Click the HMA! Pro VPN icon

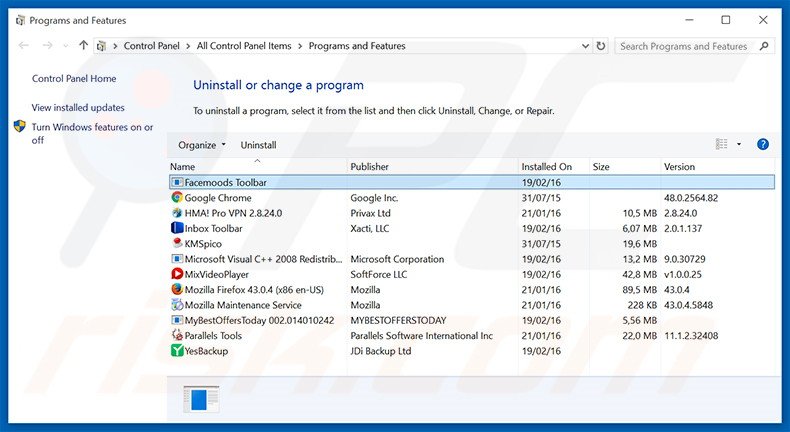tap(177, 213)
